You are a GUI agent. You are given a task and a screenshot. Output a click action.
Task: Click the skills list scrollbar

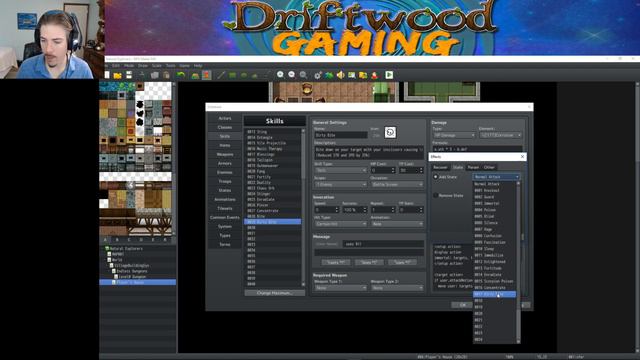(303, 207)
